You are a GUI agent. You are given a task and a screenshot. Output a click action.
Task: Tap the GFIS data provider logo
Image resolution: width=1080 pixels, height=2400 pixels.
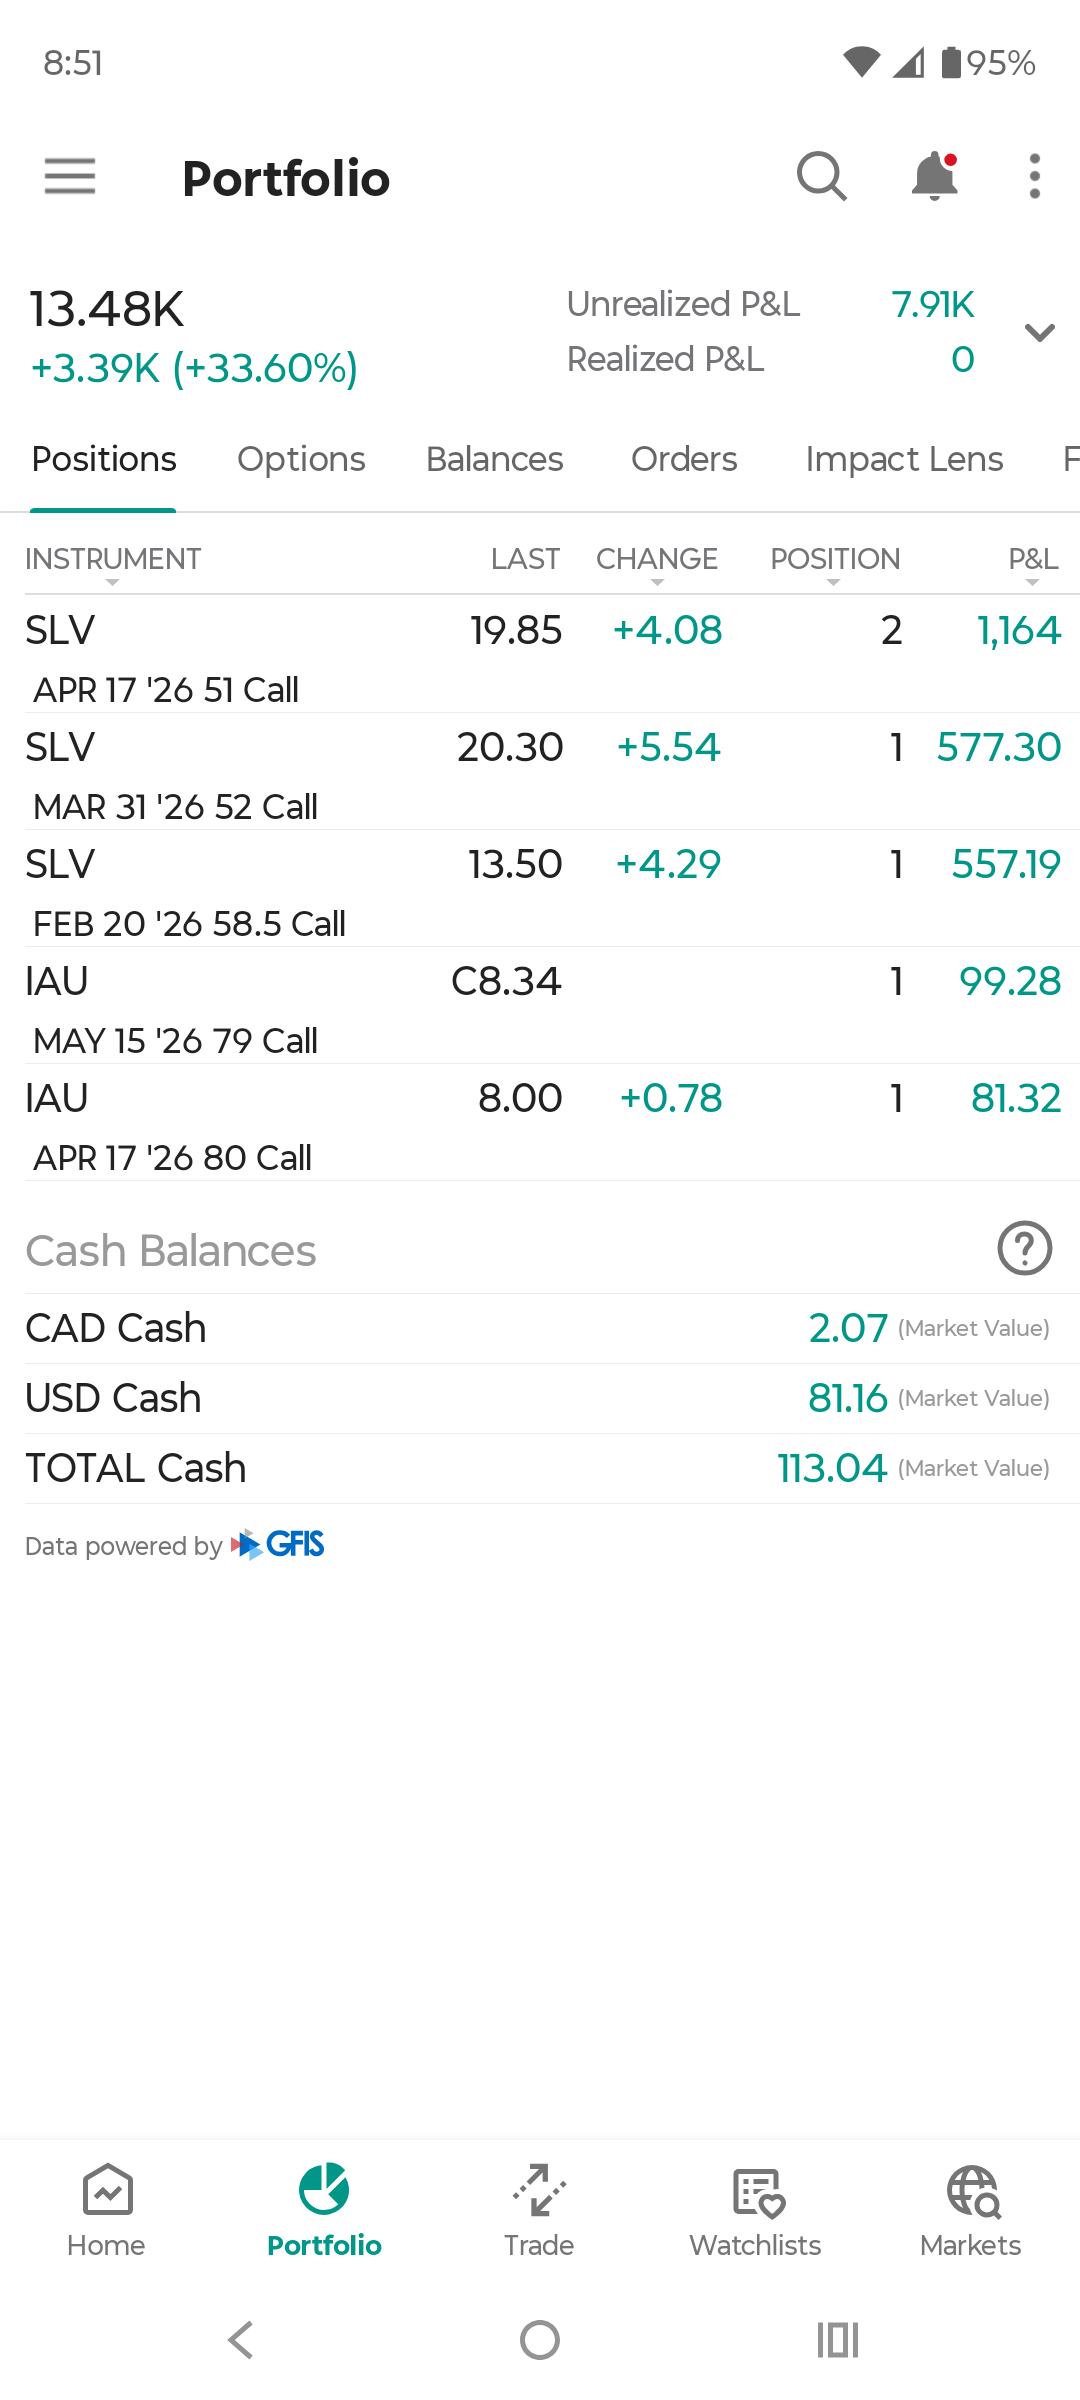click(x=279, y=1545)
